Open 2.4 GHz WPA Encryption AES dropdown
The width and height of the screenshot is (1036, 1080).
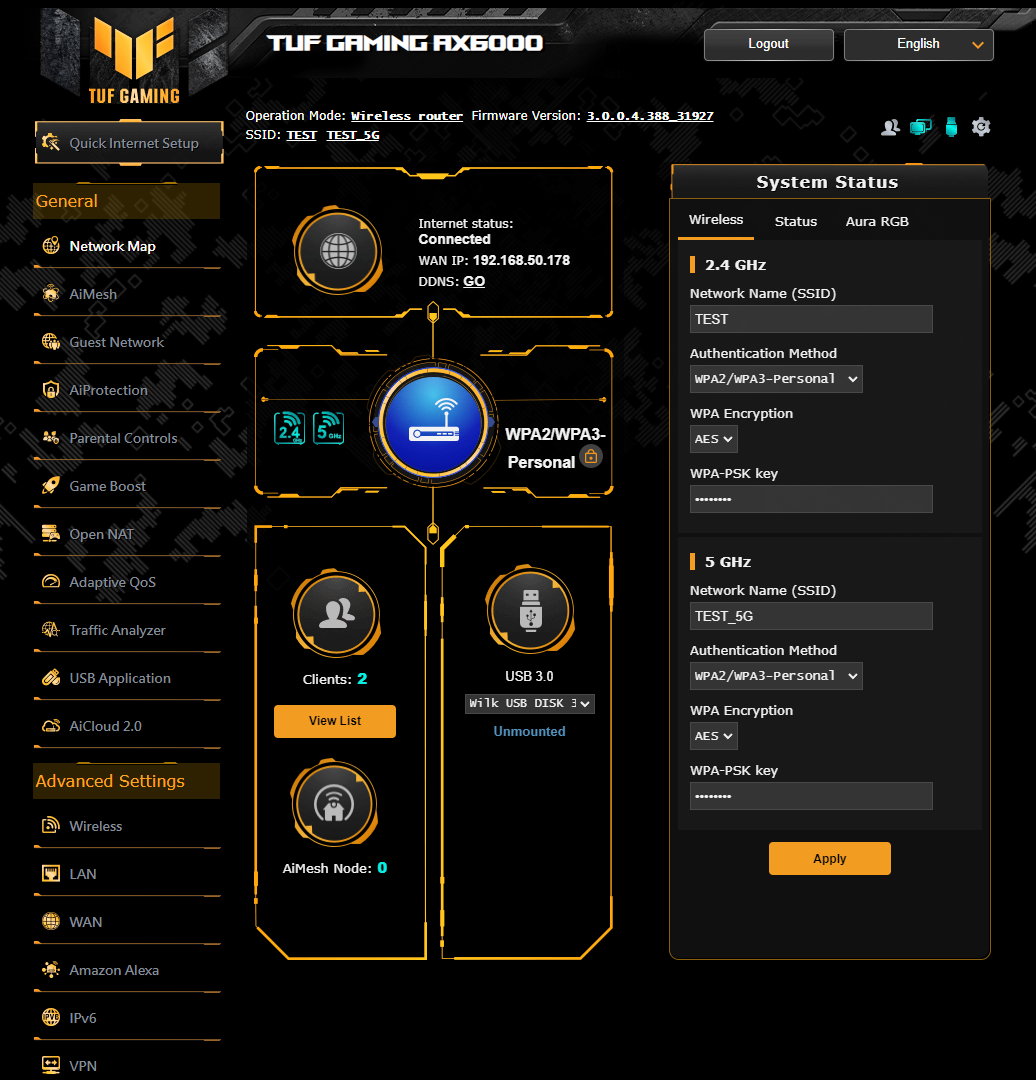pyautogui.click(x=714, y=439)
